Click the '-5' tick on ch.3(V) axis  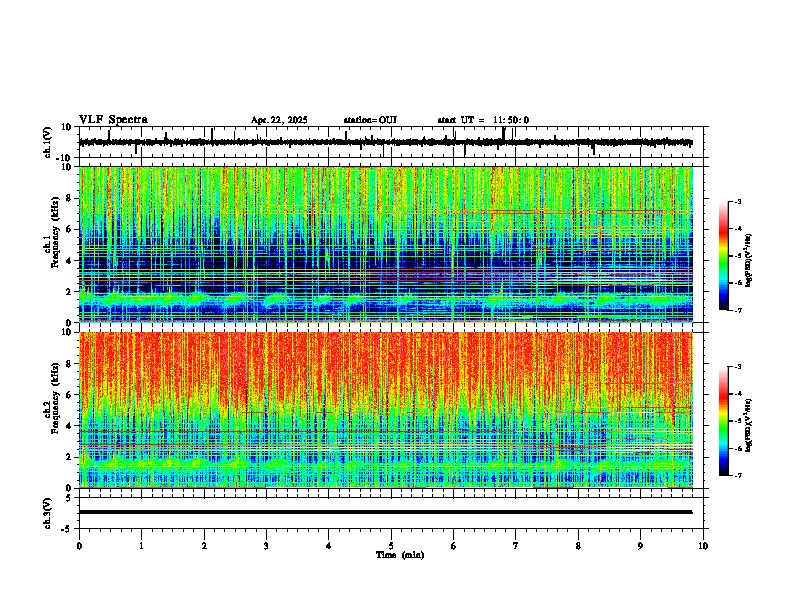click(x=68, y=529)
